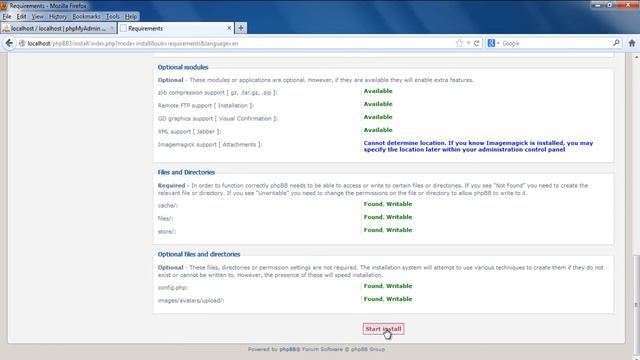Click the 'files/:' row label
640x360 pixels.
tap(165, 218)
